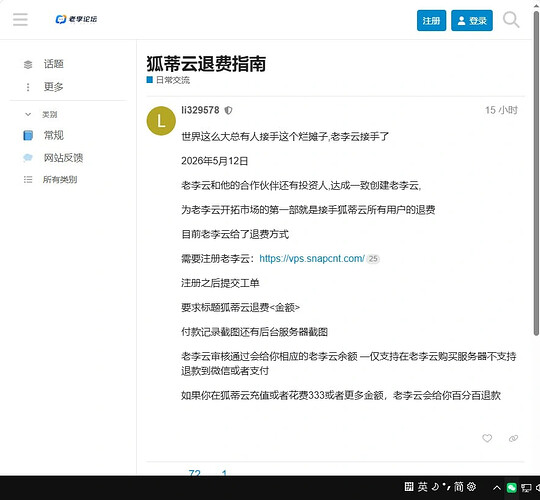Like the post with heart icon
Screen dimensions: 540x500
(x=487, y=438)
